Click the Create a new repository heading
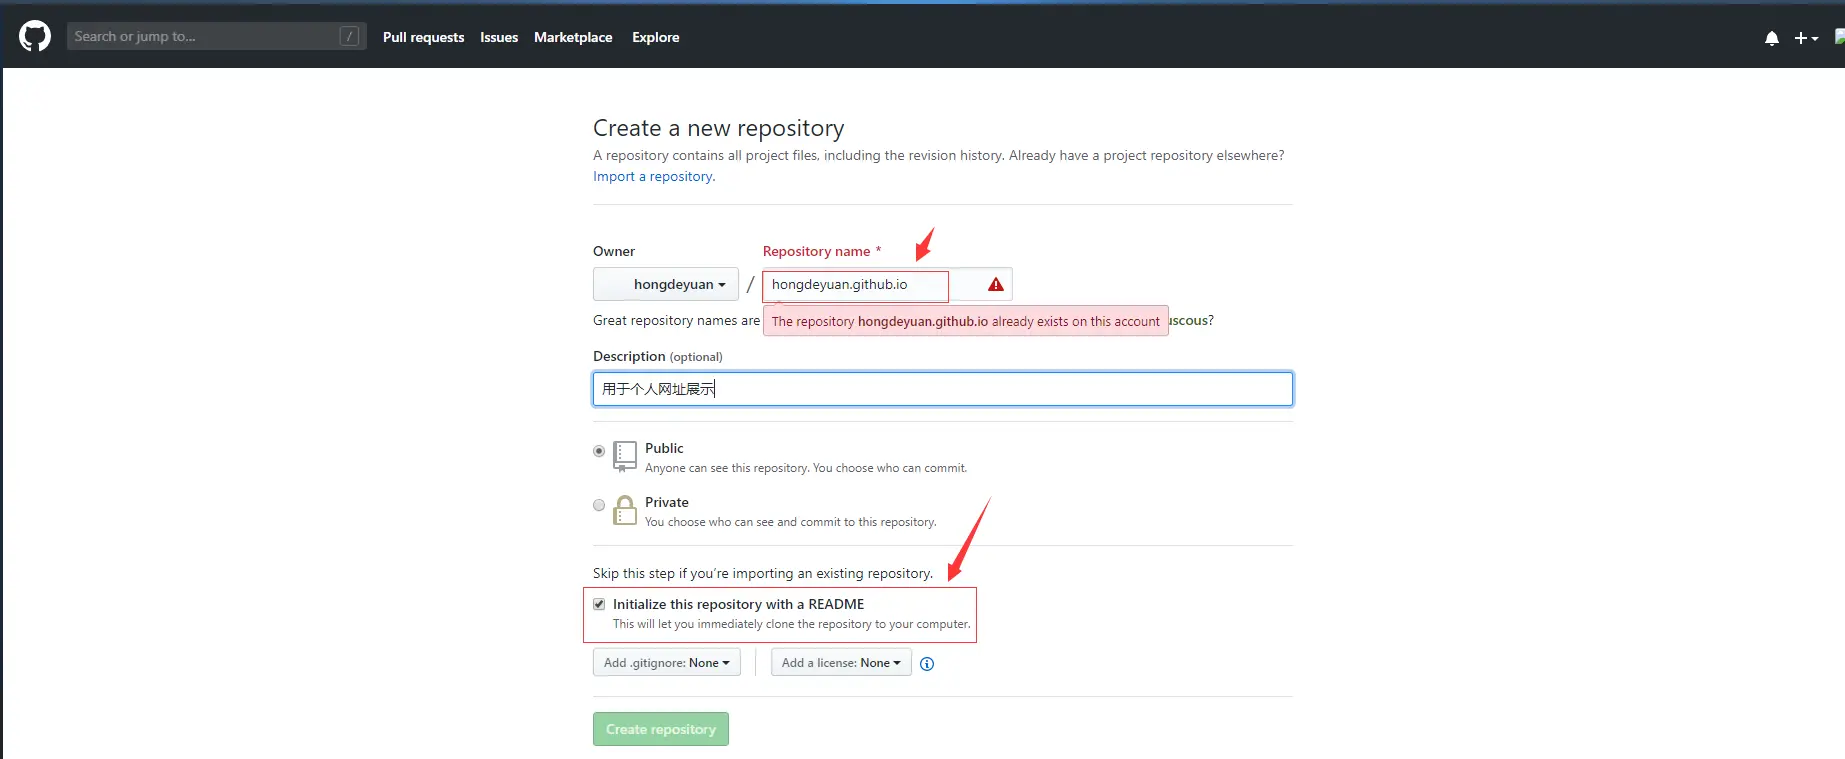The image size is (1845, 759). pyautogui.click(x=719, y=128)
